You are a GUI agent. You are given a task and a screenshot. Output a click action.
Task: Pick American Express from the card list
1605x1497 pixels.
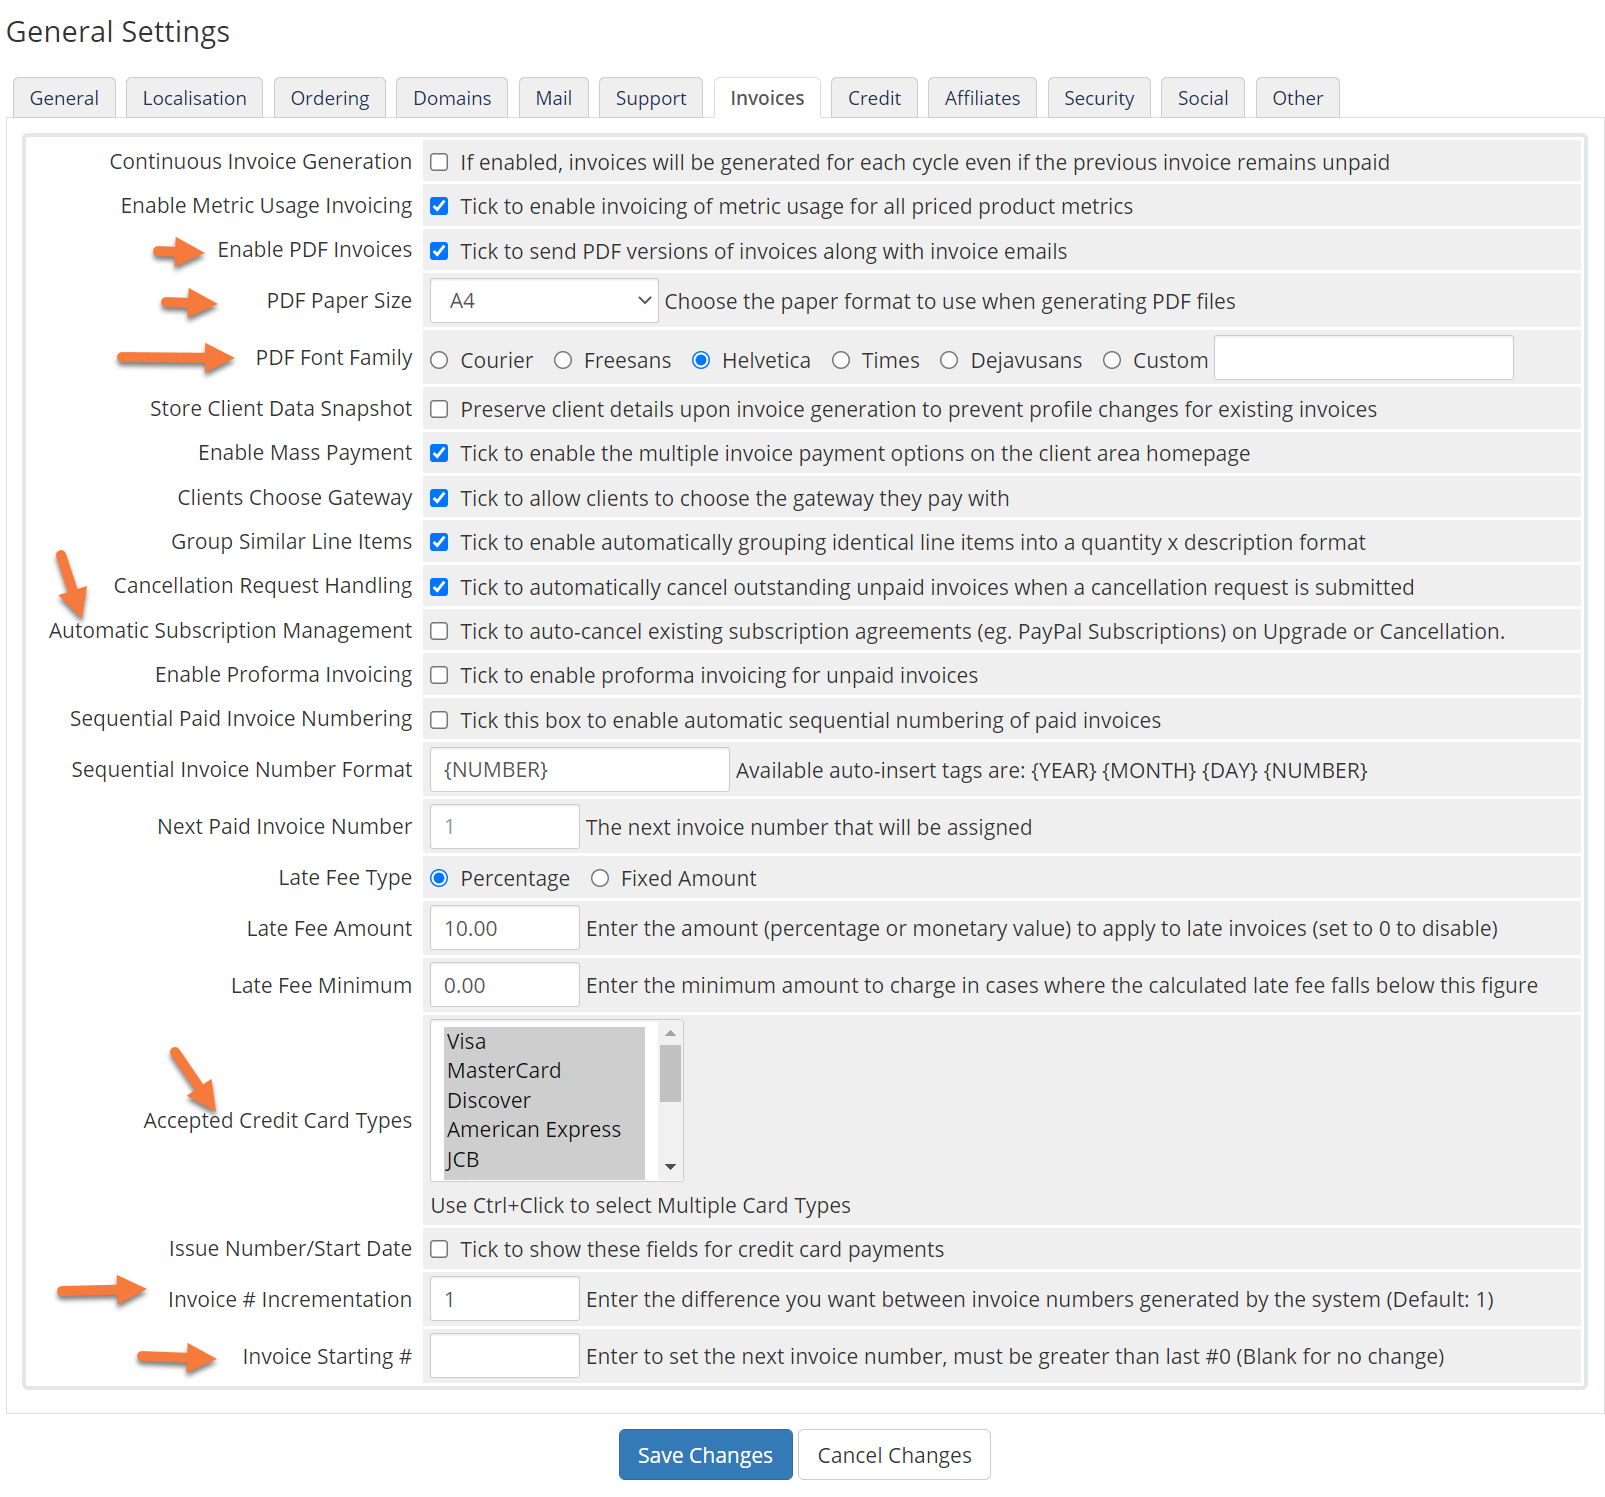click(534, 1130)
